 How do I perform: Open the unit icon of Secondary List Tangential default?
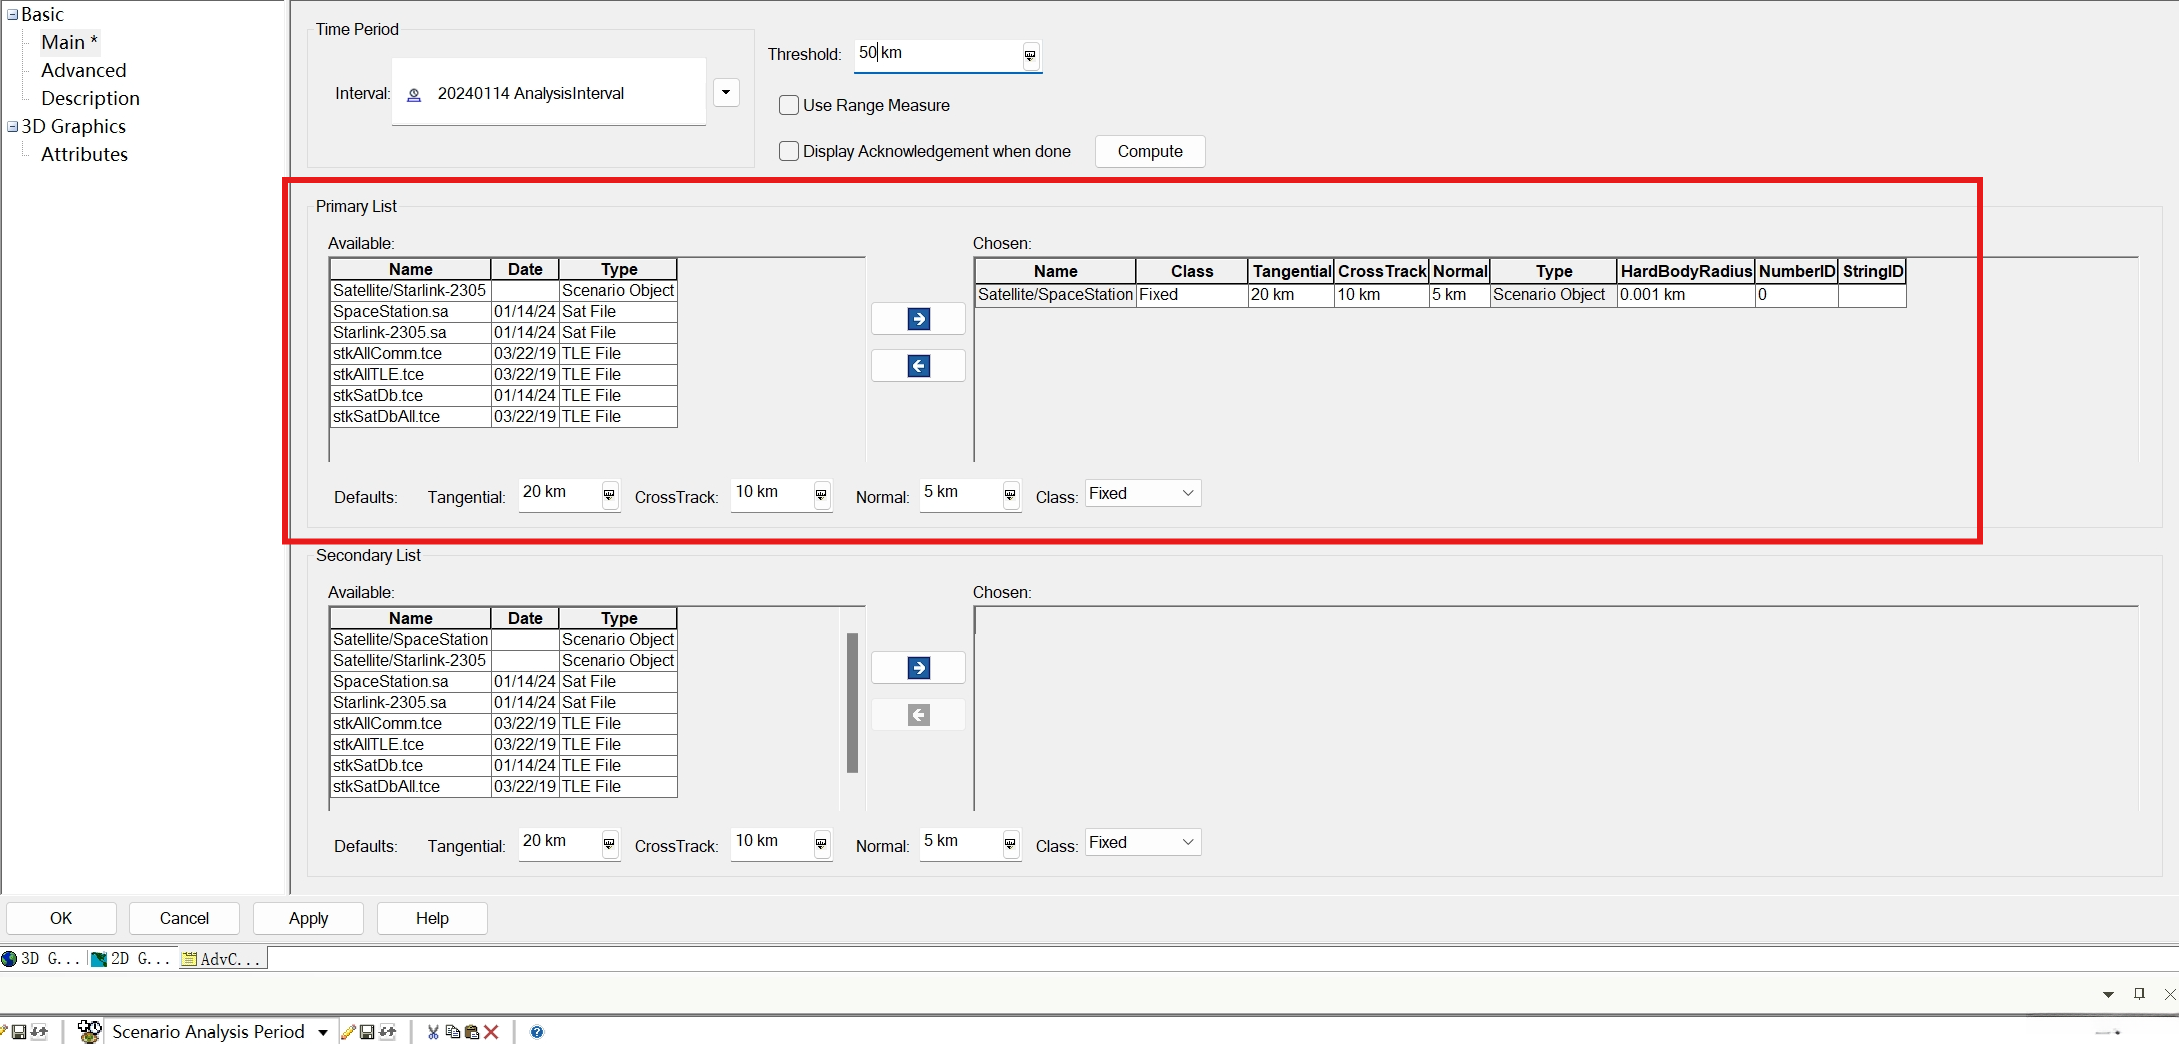pyautogui.click(x=609, y=844)
